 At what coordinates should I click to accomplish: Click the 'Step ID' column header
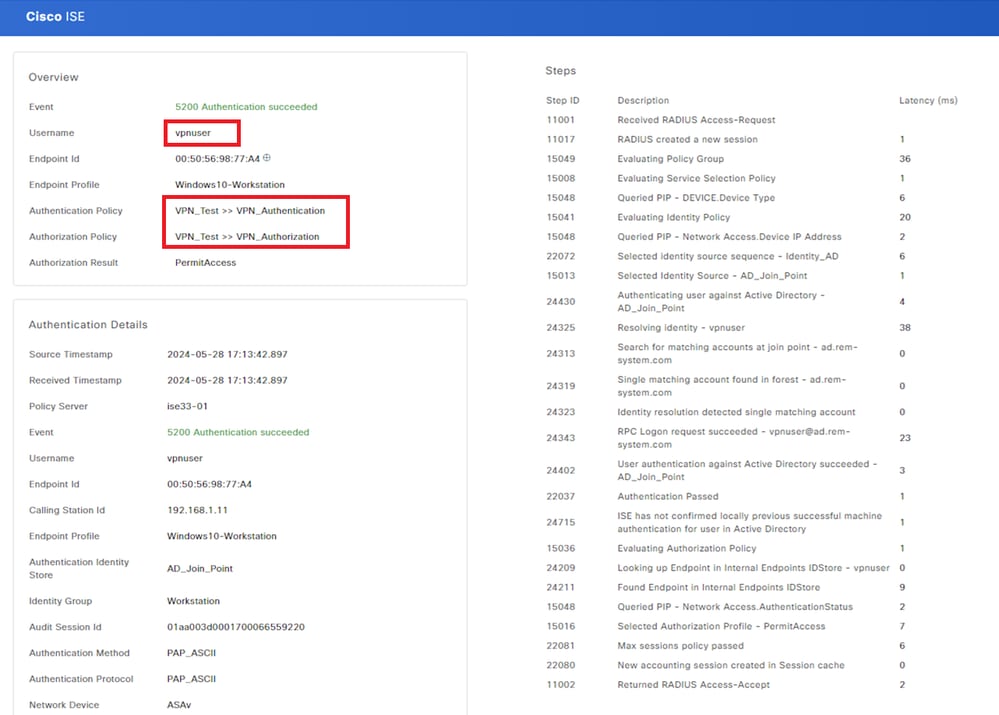pyautogui.click(x=563, y=101)
